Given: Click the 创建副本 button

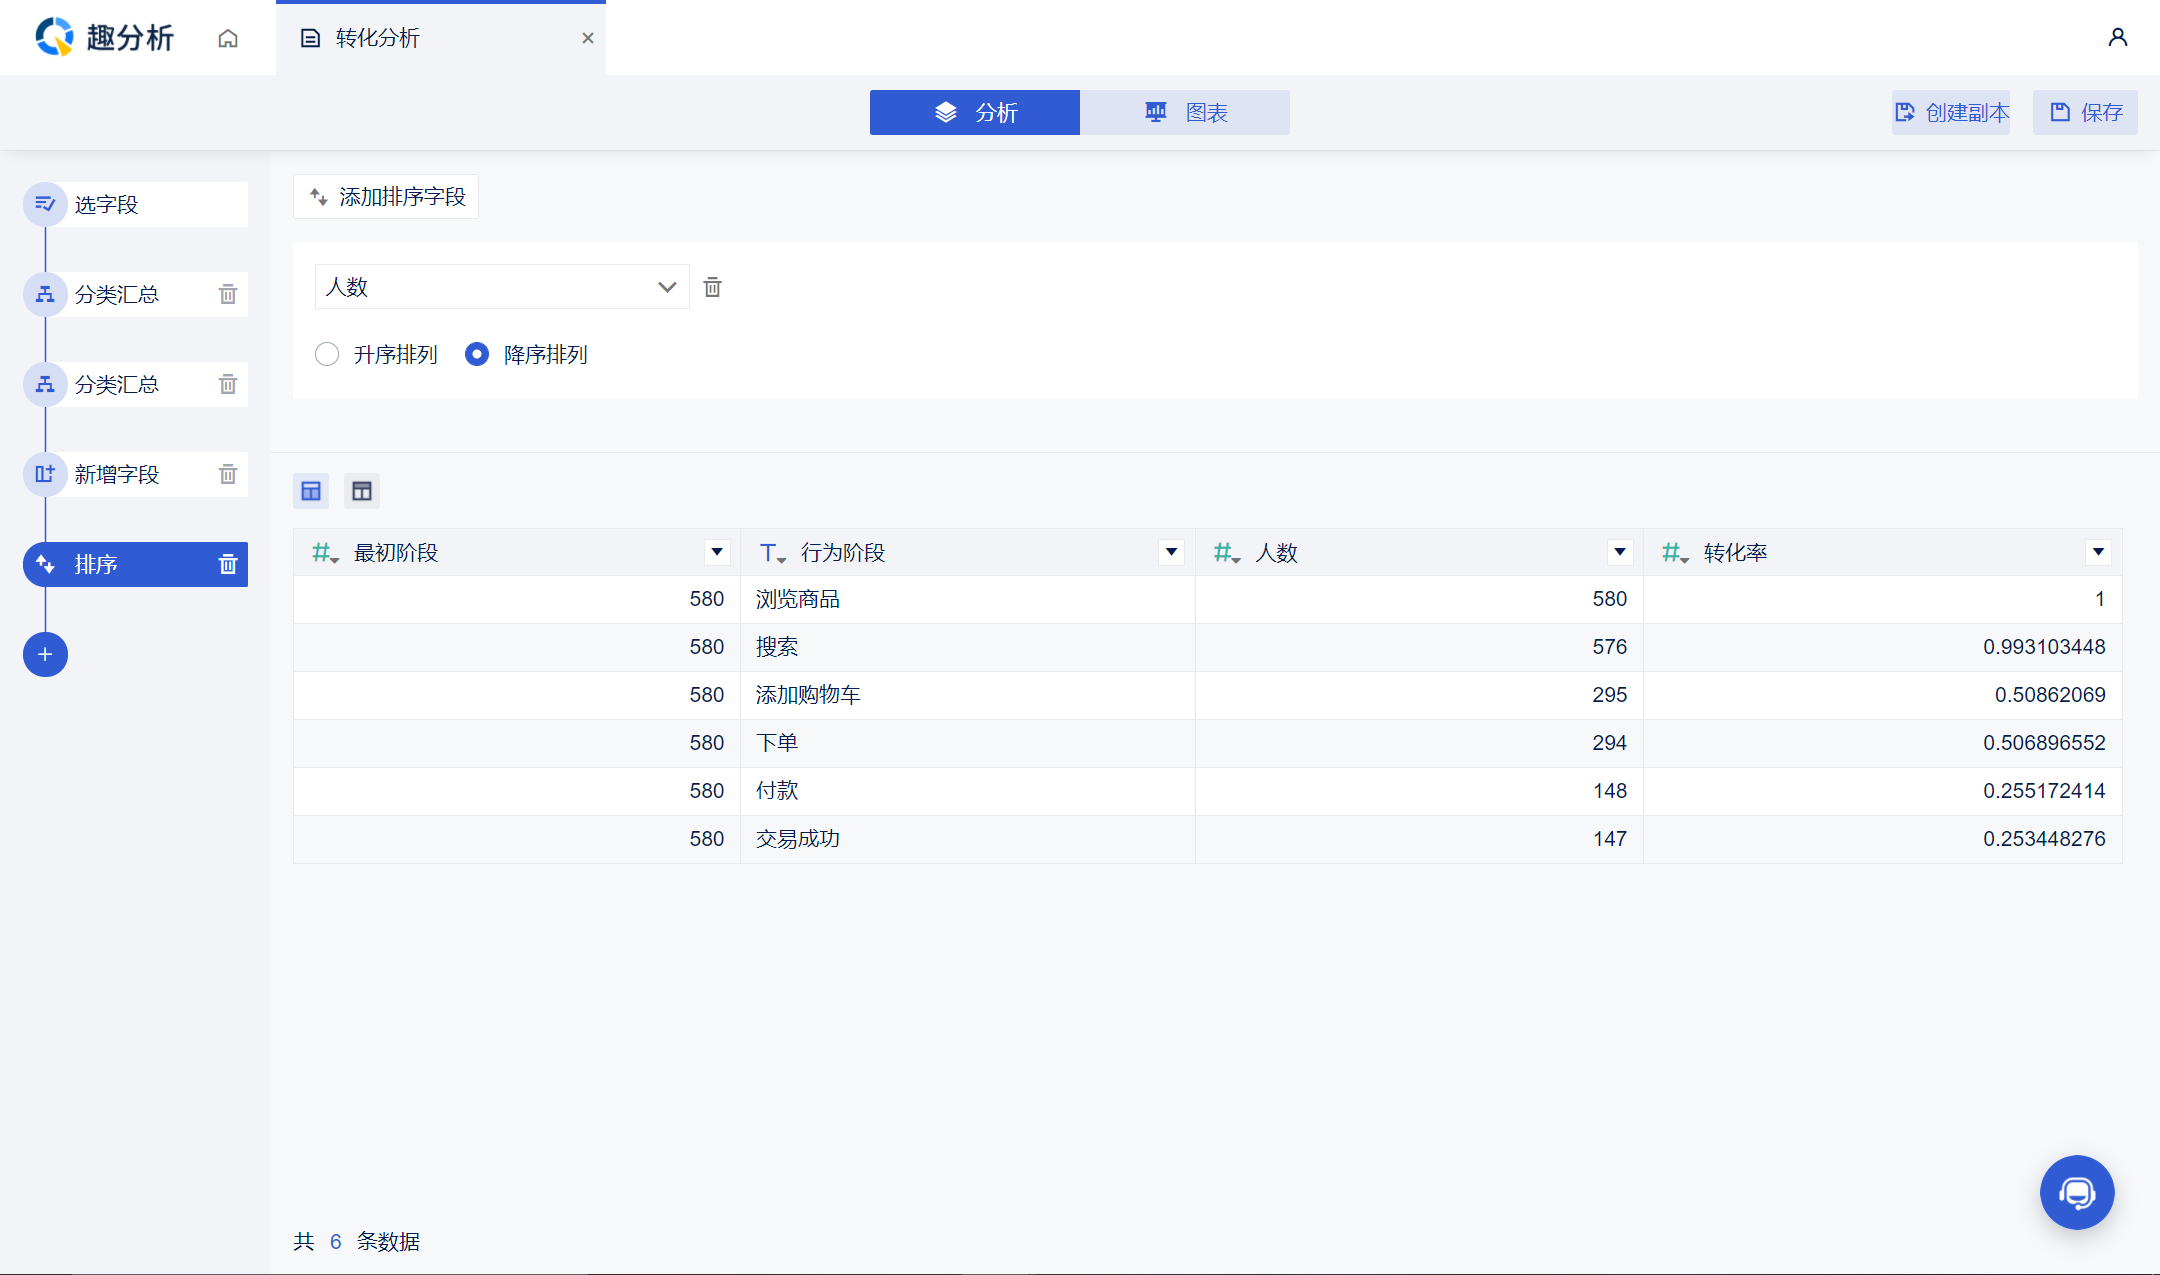Looking at the screenshot, I should click(x=1951, y=112).
